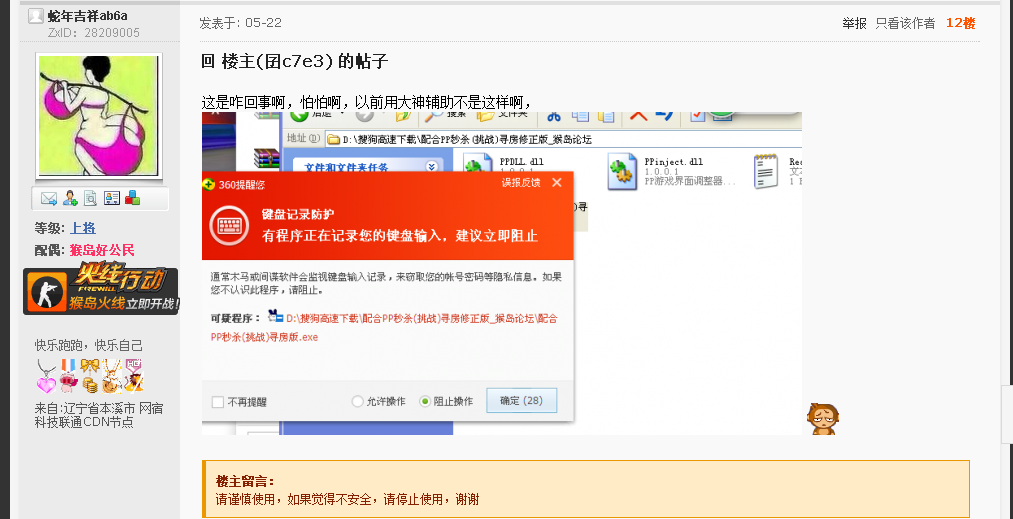Click the ZxID: 28209005 text
The height and width of the screenshot is (519, 1013).
pos(94,33)
